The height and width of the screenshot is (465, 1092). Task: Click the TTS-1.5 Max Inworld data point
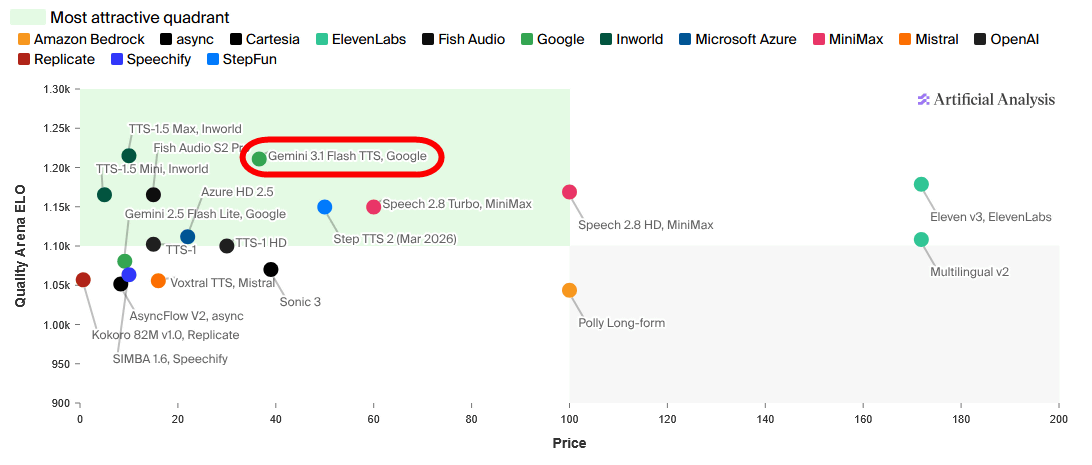click(129, 155)
